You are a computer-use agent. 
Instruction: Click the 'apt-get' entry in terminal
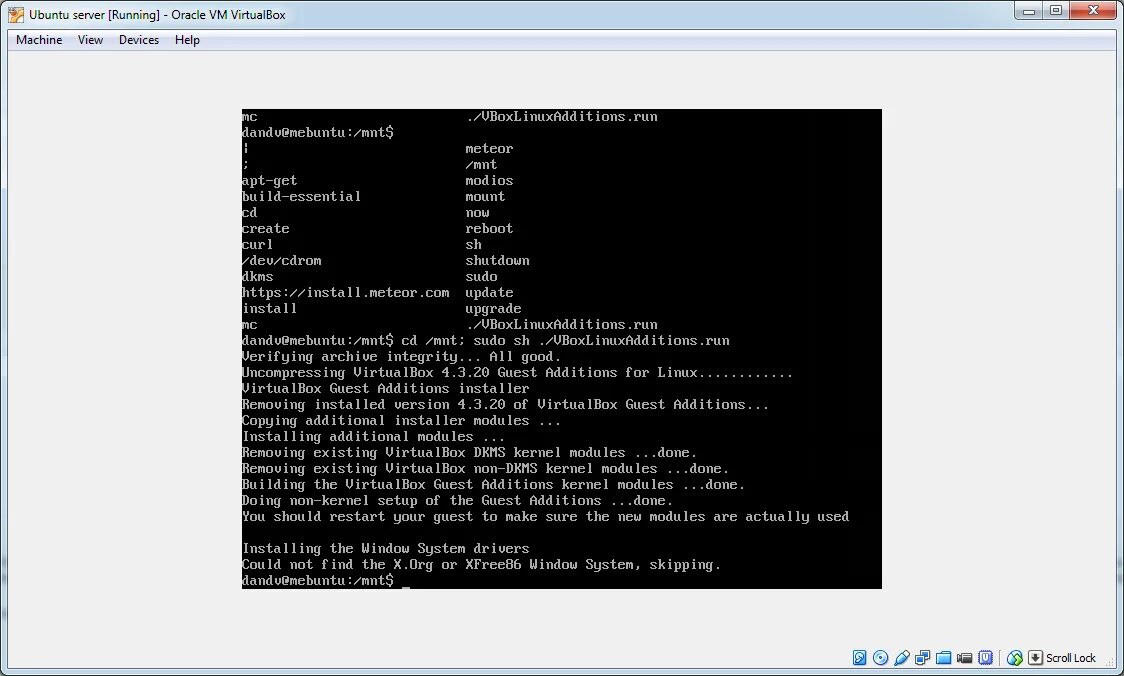pos(270,181)
